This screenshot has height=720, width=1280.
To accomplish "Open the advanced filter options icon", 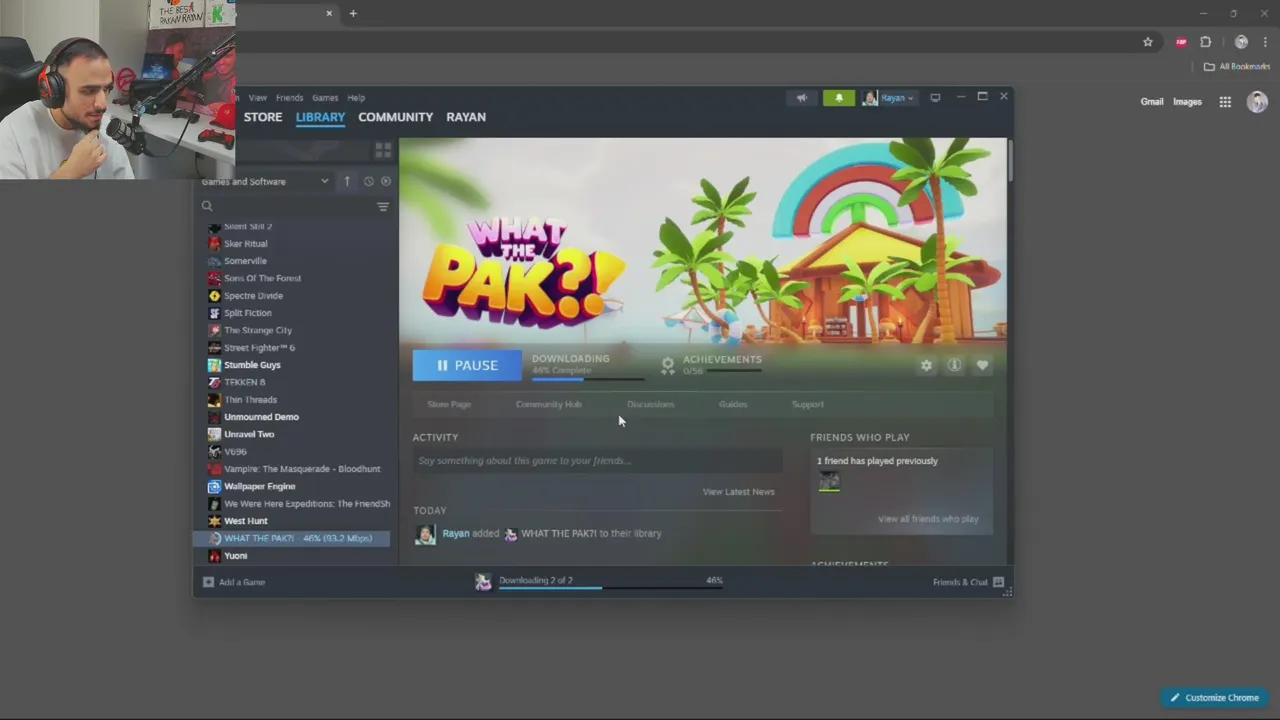I will 382,206.
